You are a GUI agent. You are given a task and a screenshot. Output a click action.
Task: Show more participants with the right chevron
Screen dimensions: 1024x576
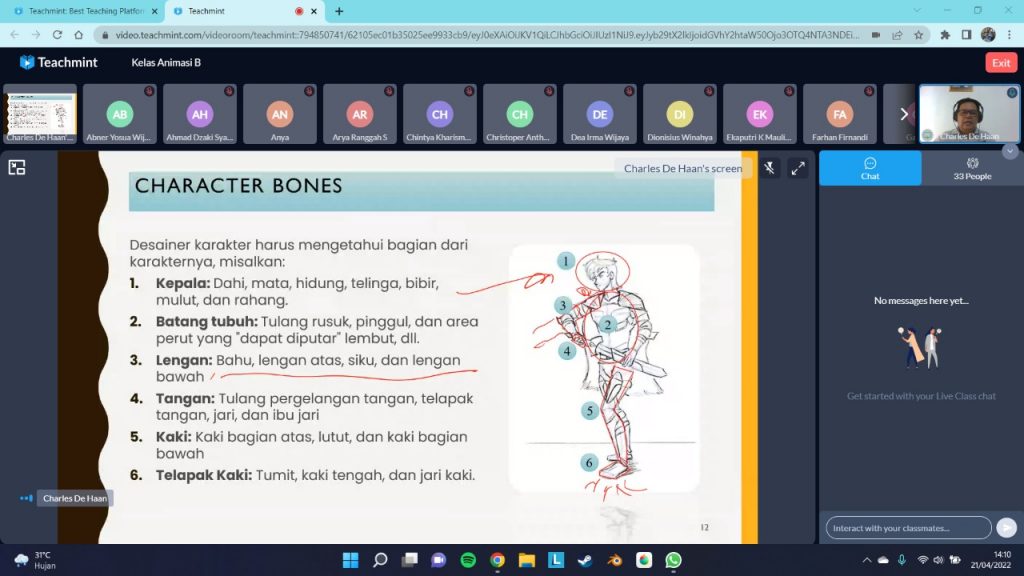(x=904, y=114)
